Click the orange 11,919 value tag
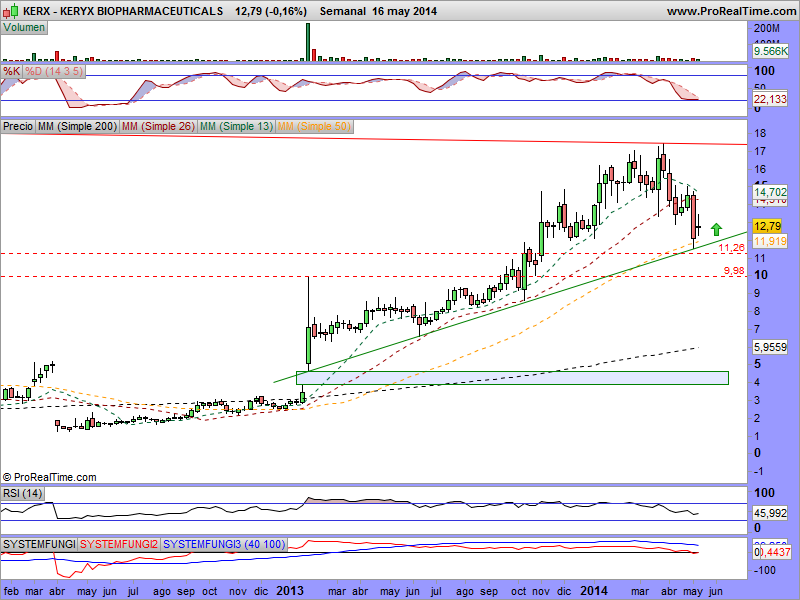Screen dimensions: 800x600 (770, 241)
